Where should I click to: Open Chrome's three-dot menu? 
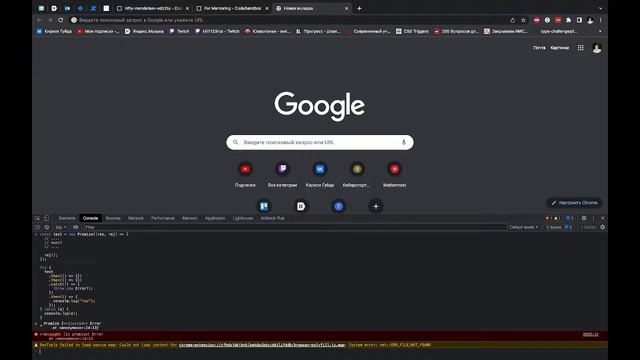pyautogui.click(x=600, y=20)
